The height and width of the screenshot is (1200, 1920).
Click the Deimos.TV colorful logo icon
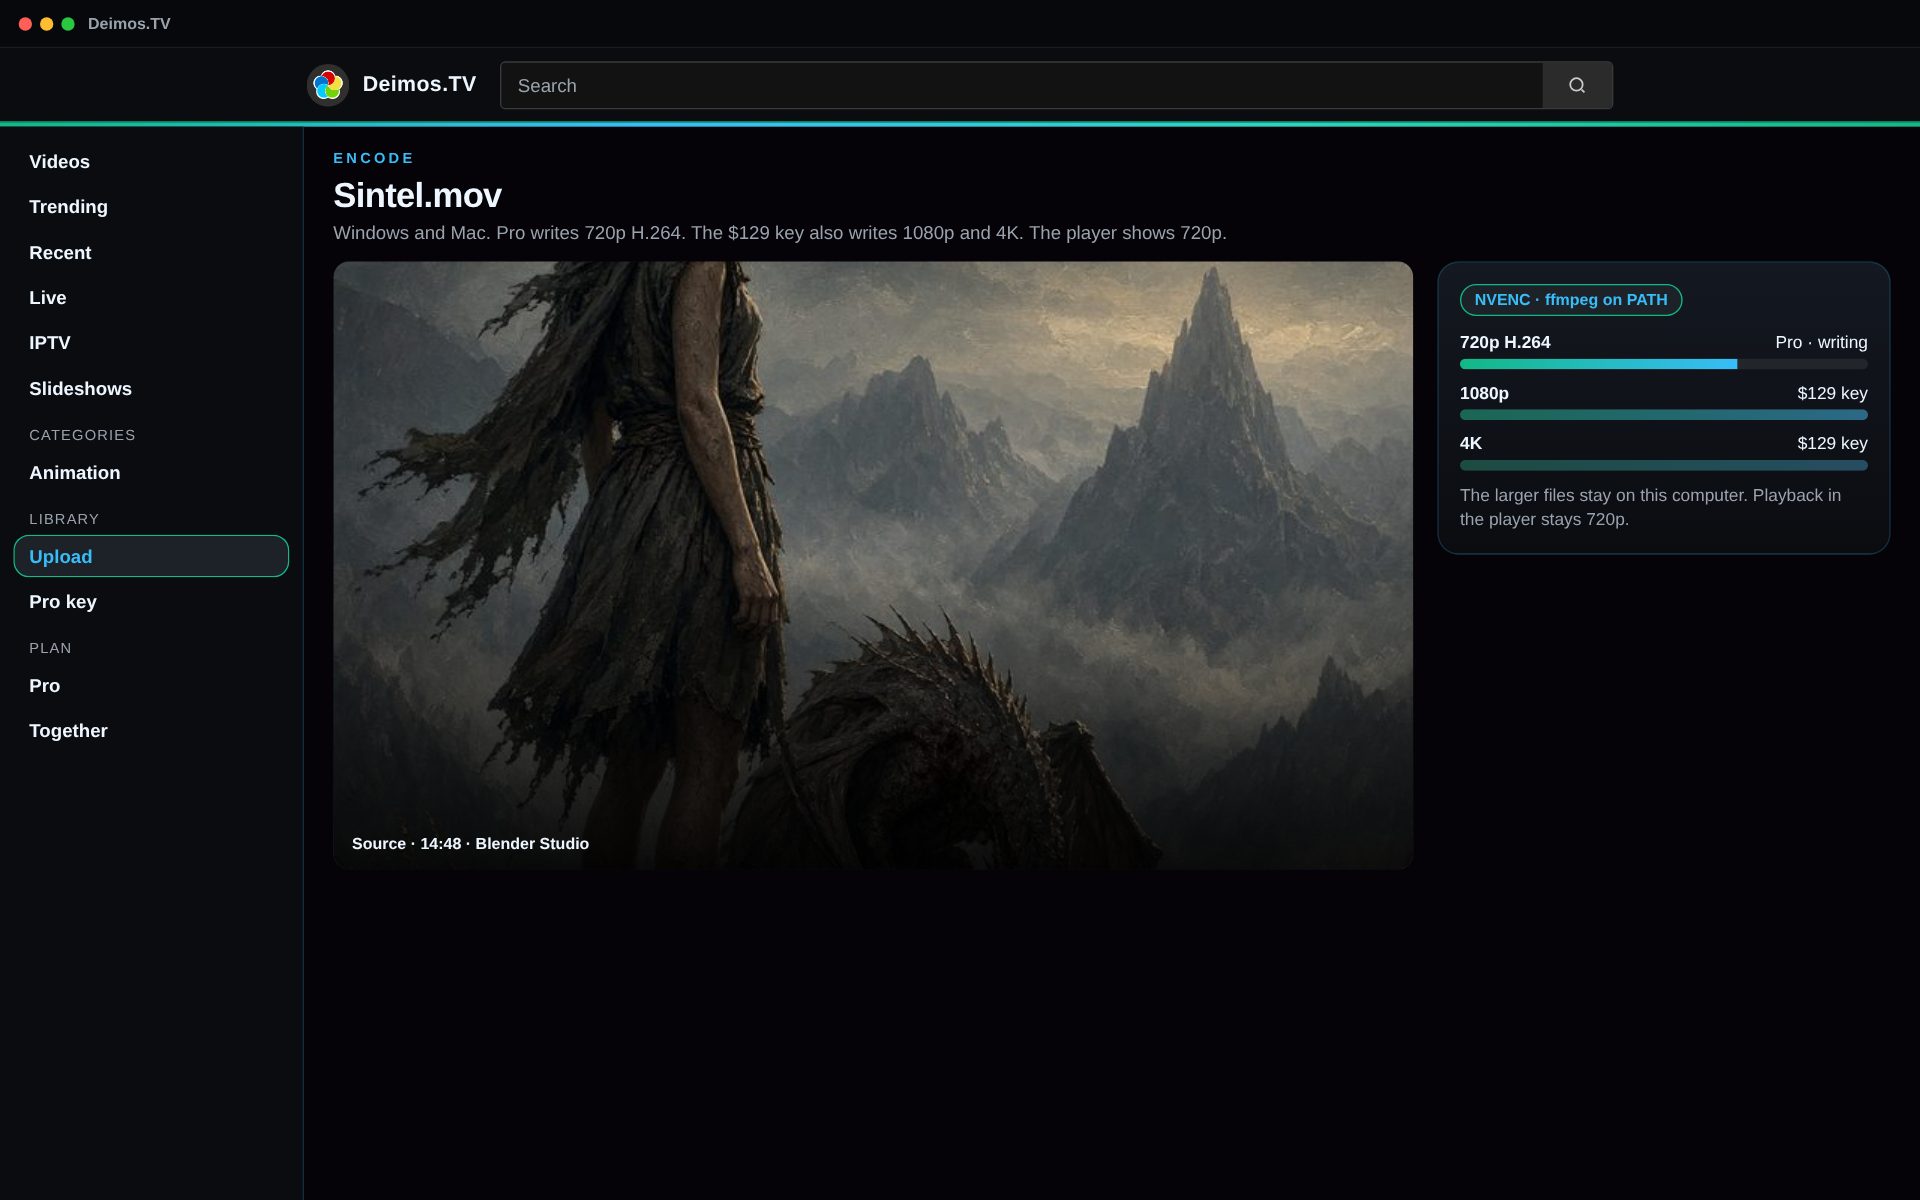point(327,85)
